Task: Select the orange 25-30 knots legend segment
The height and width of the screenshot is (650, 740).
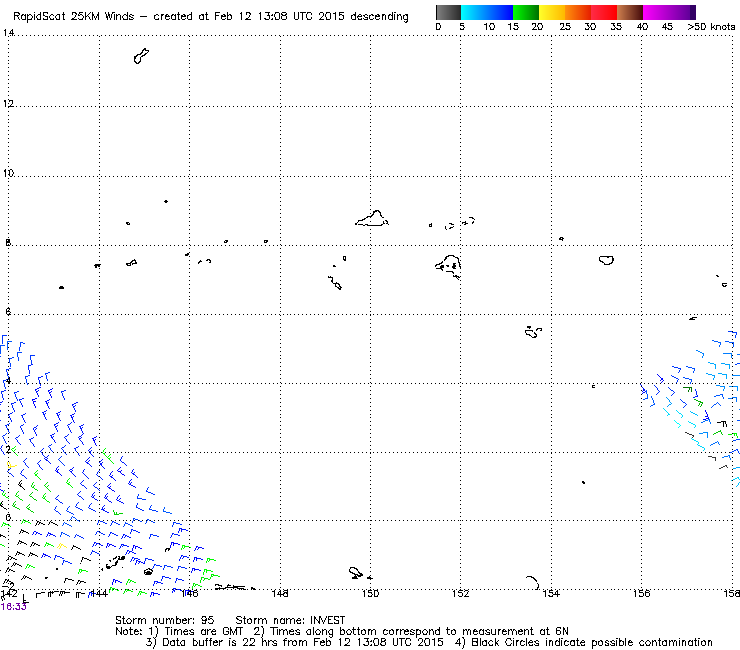Action: point(578,12)
